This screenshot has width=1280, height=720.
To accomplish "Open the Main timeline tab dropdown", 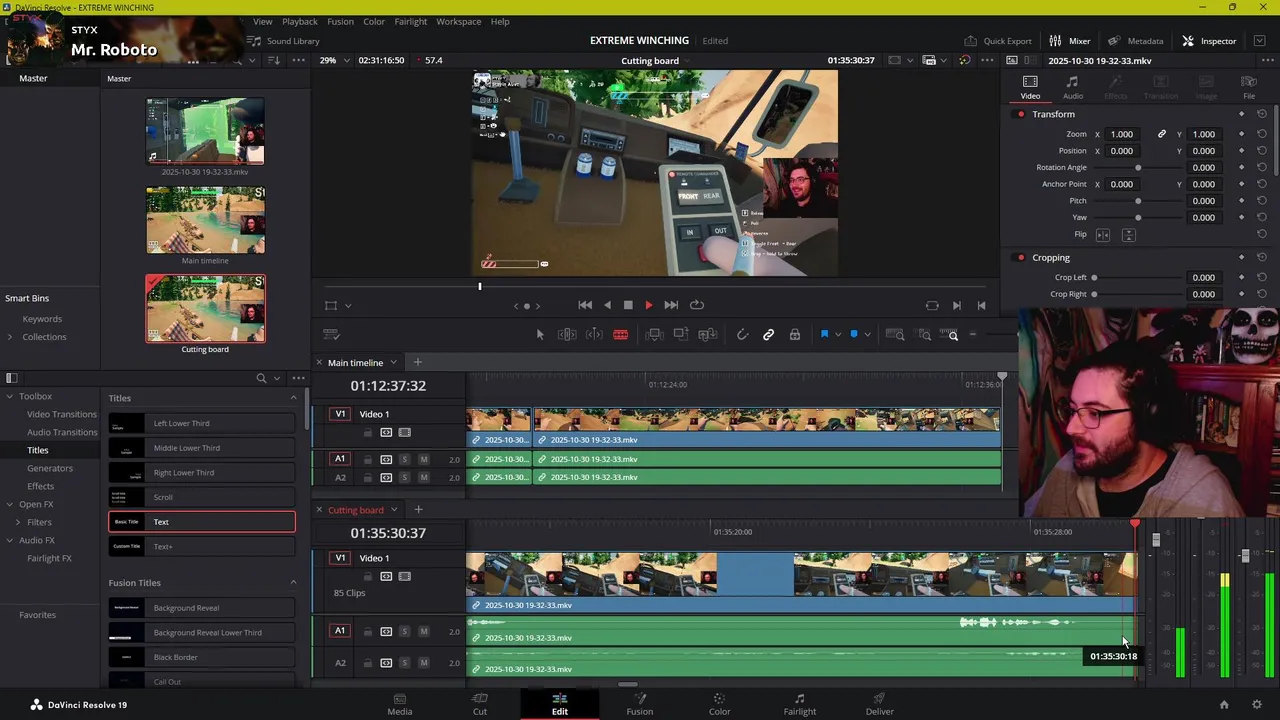I will [393, 362].
